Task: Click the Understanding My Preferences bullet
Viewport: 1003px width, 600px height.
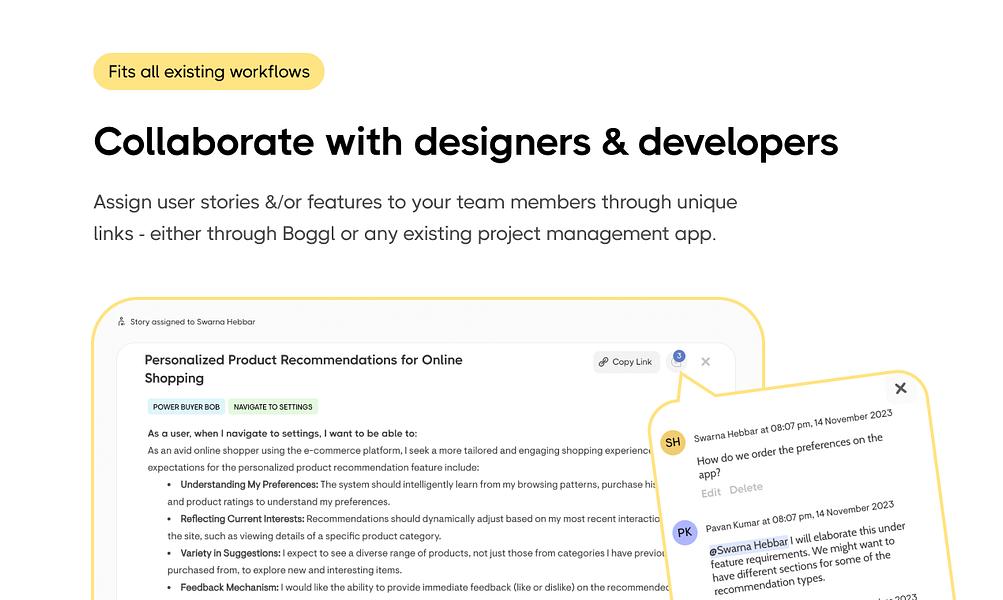Action: click(x=249, y=485)
